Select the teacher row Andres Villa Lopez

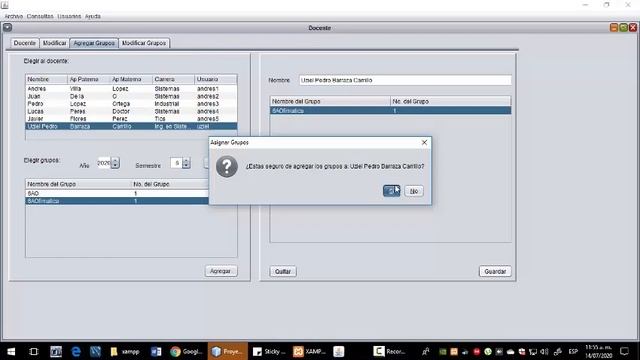coord(131,89)
